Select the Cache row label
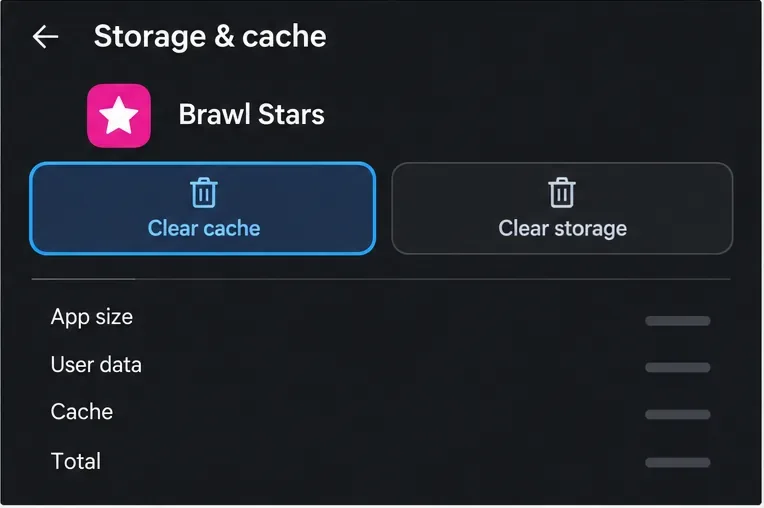 [82, 412]
